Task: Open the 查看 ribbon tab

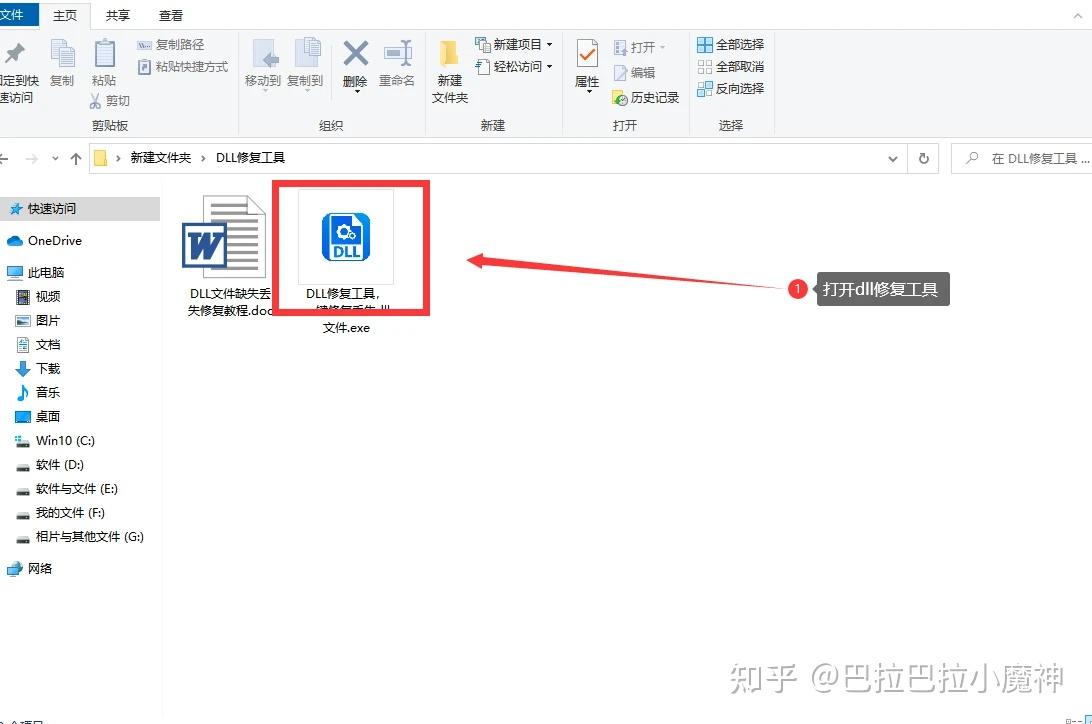Action: tap(169, 15)
